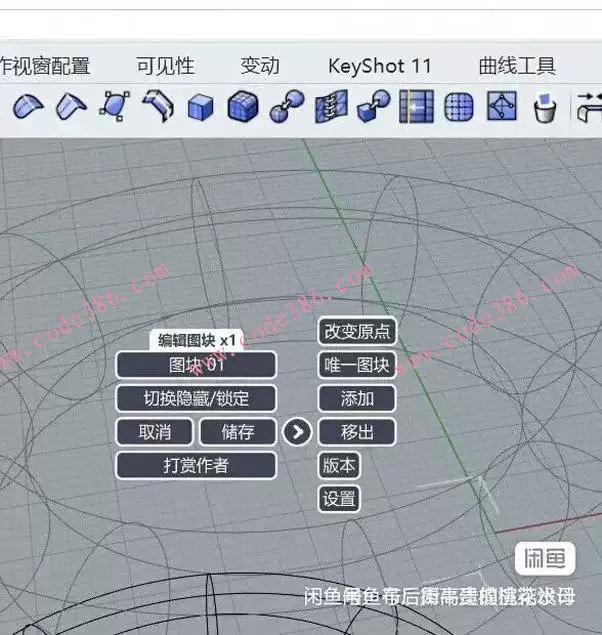Screen dimensions: 602x635
Task: Click the extrude surface icon beside it
Action: click(x=71, y=107)
